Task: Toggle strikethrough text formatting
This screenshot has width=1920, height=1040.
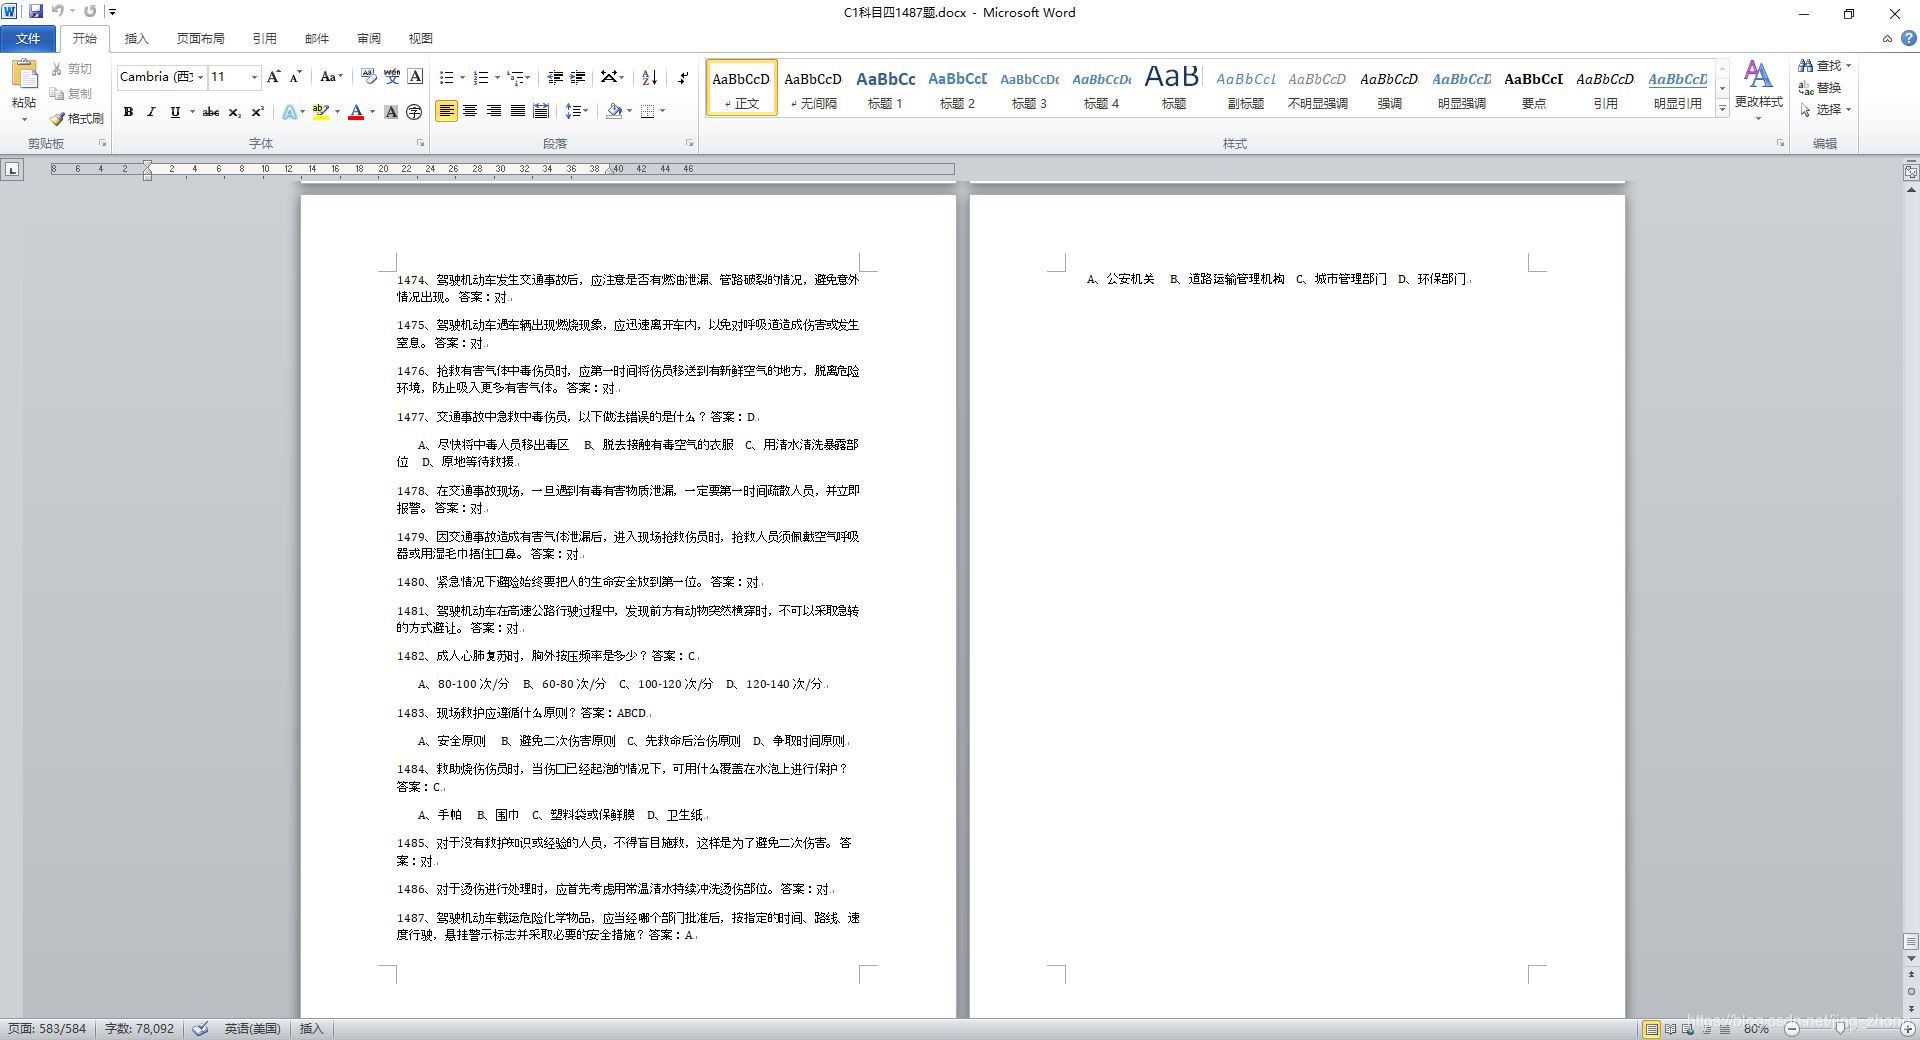Action: coord(211,112)
